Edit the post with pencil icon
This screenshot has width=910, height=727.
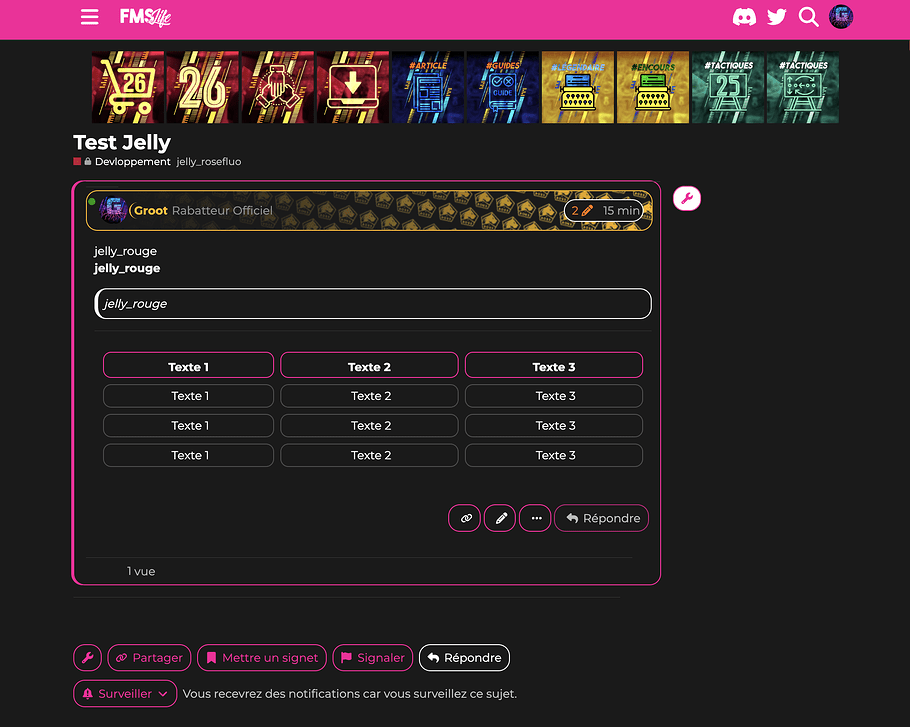[x=500, y=518]
